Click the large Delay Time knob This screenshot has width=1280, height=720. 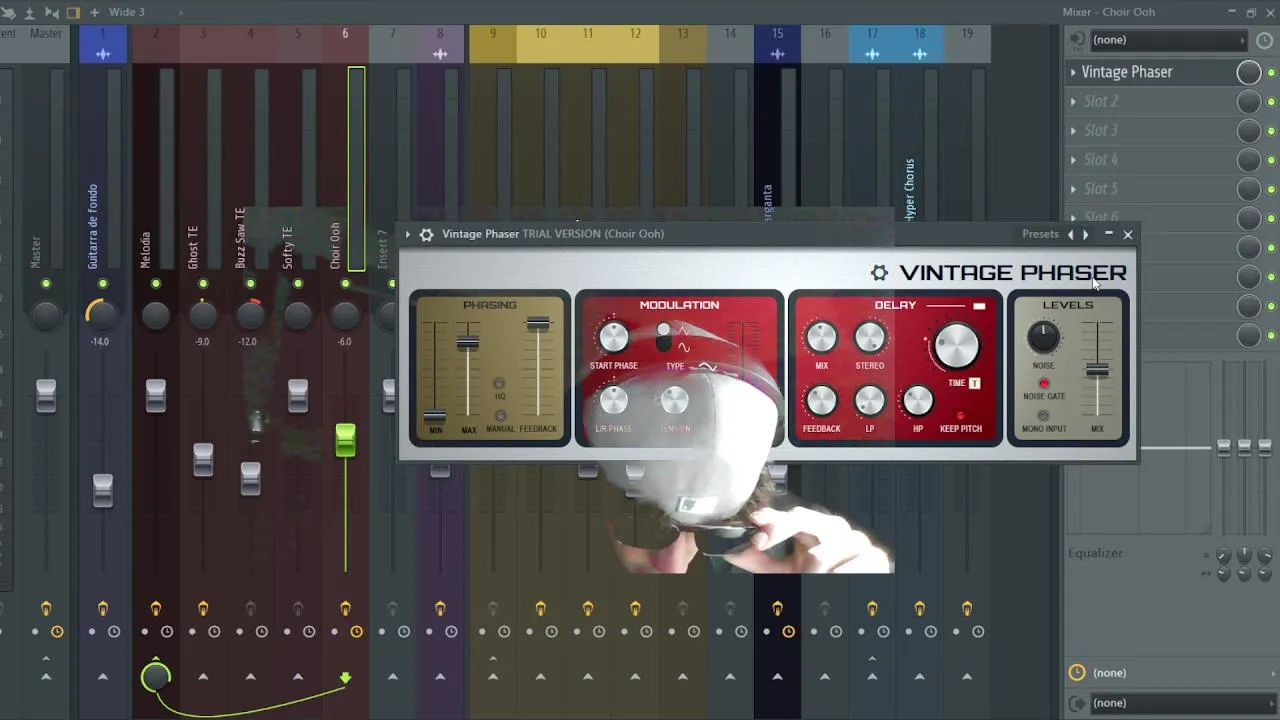coord(956,345)
